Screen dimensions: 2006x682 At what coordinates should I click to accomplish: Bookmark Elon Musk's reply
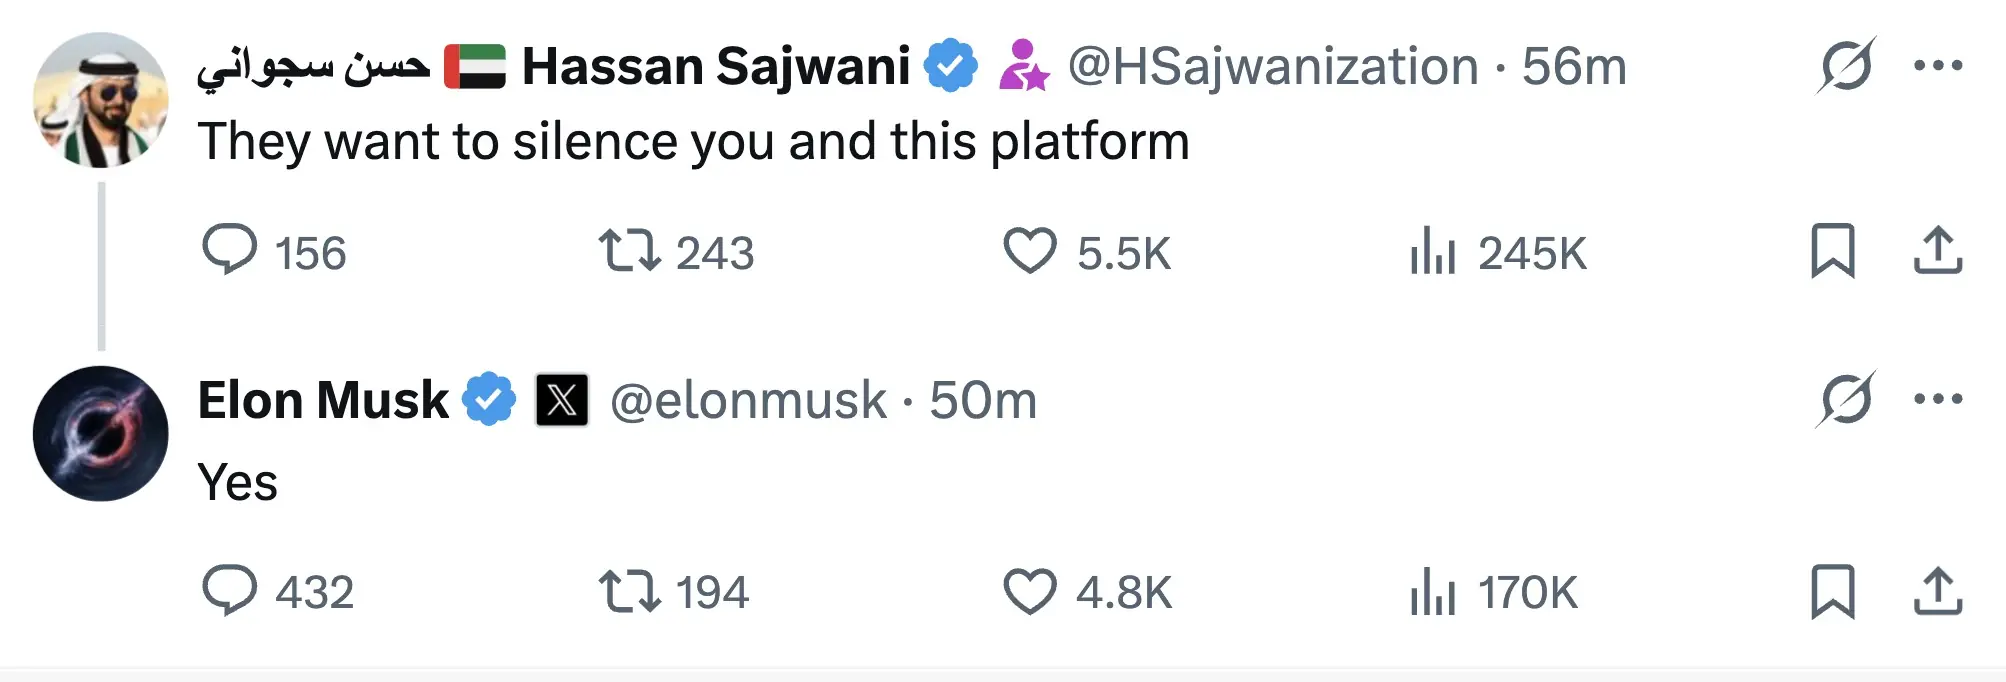pyautogui.click(x=1832, y=590)
